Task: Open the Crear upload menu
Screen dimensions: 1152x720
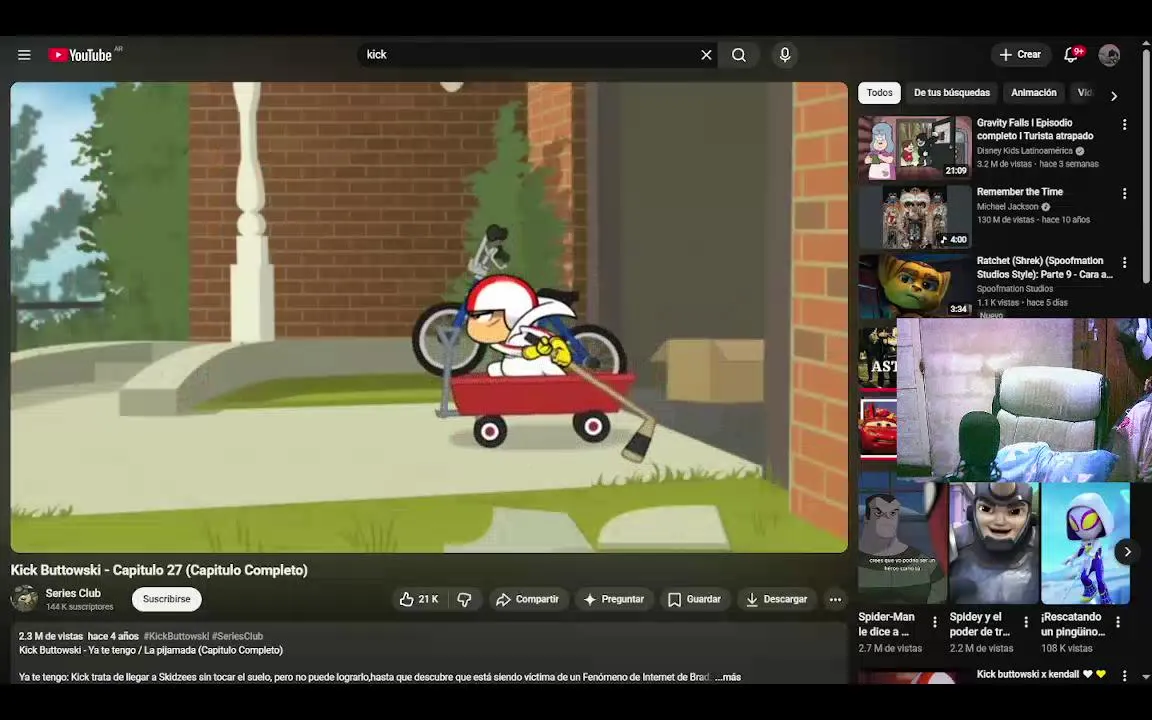Action: pyautogui.click(x=1020, y=55)
